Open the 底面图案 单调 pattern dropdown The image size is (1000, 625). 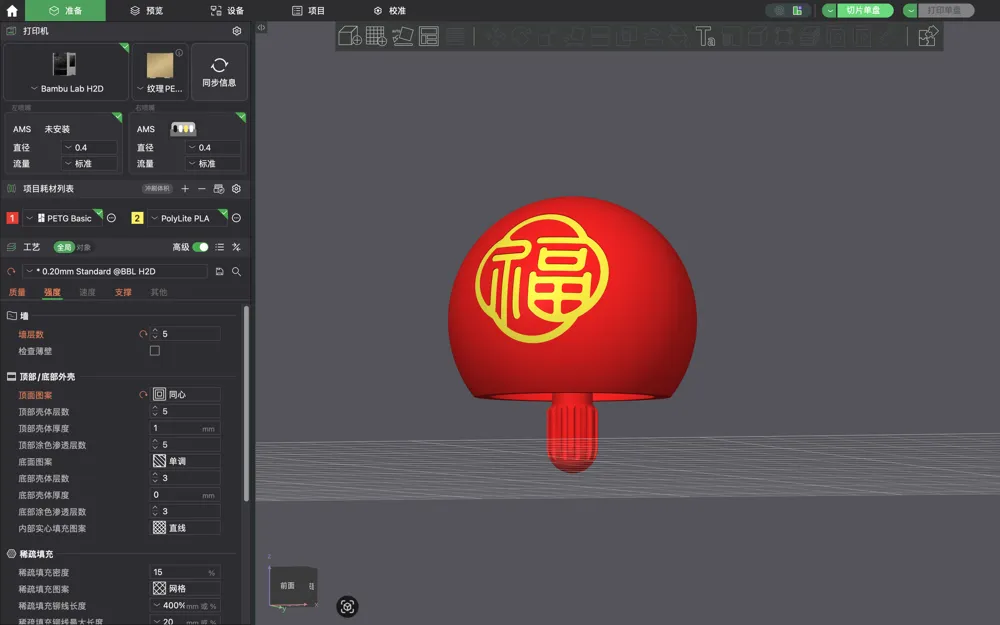186,461
